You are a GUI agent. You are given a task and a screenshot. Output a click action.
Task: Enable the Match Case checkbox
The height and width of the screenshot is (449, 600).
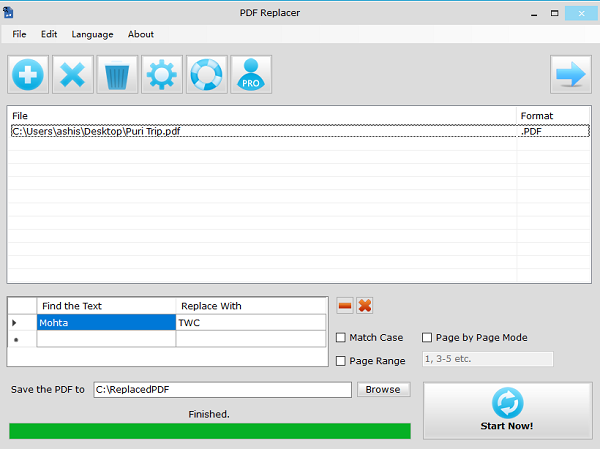pos(341,338)
